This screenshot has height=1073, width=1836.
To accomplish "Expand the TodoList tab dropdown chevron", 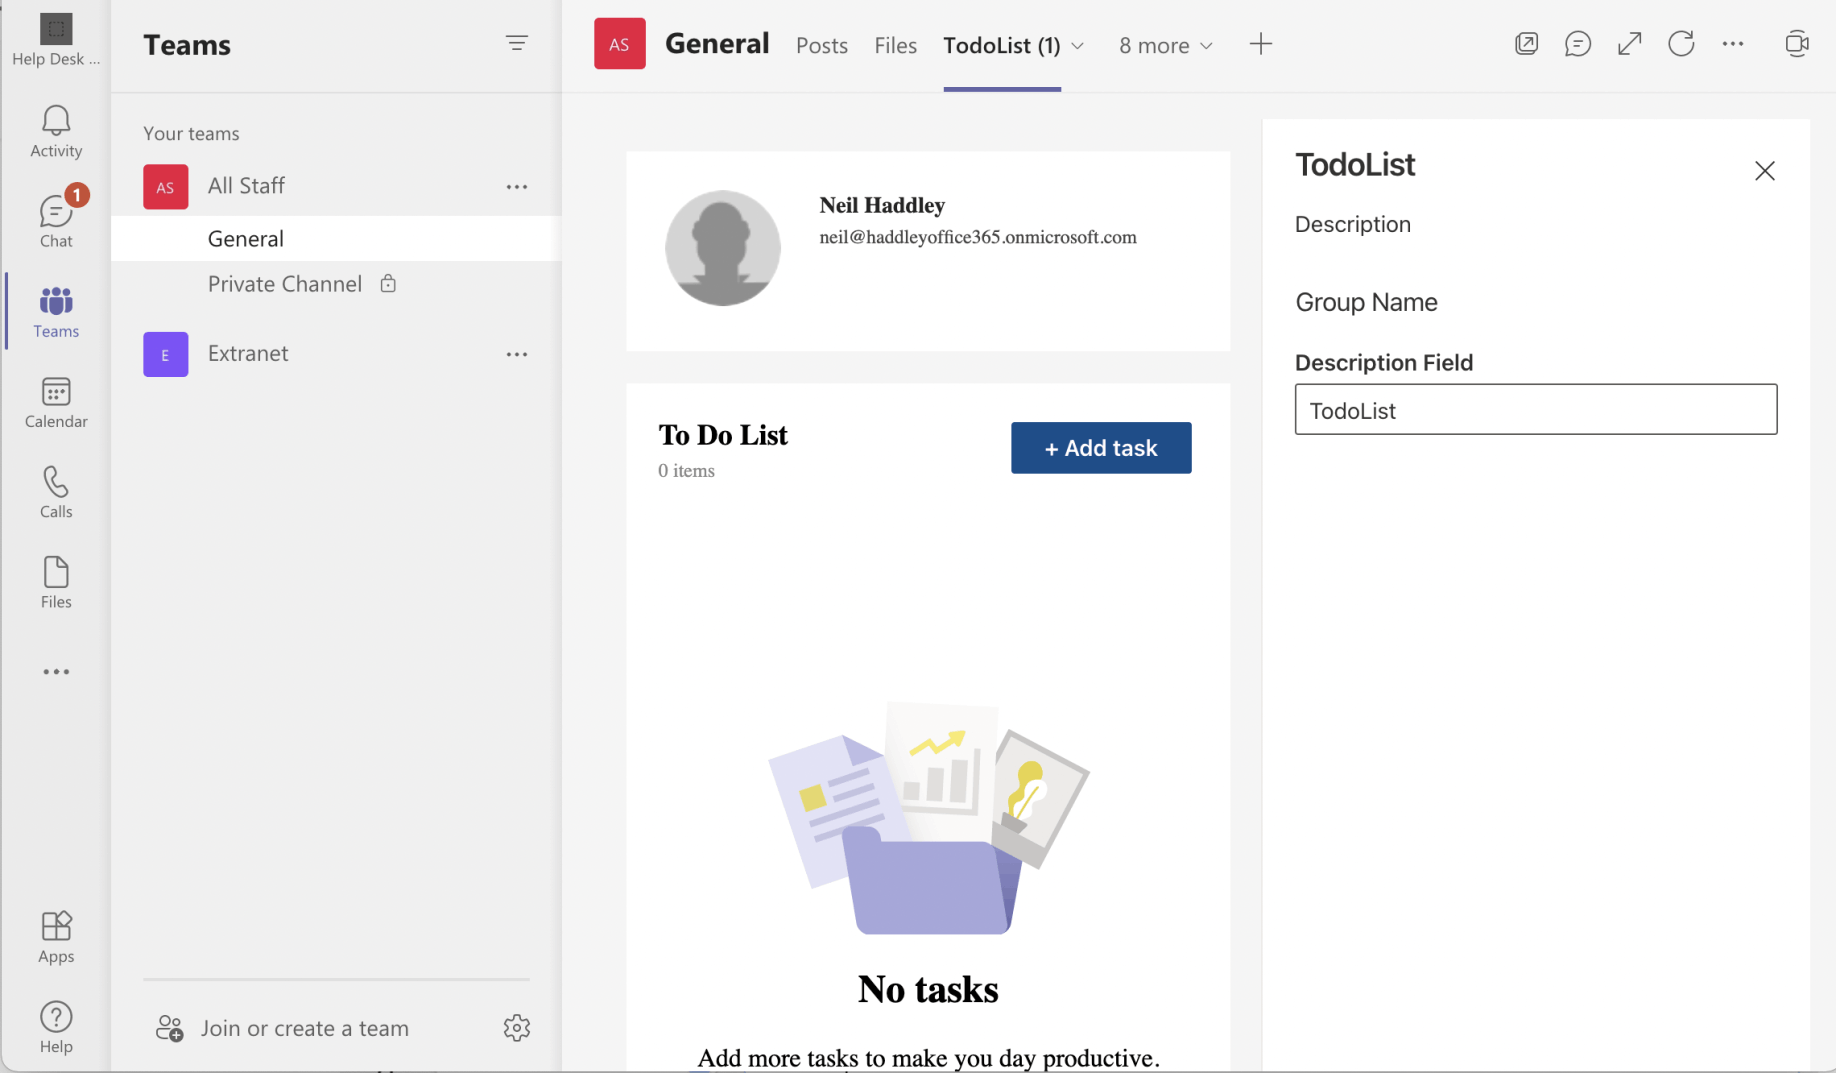I will 1078,46.
